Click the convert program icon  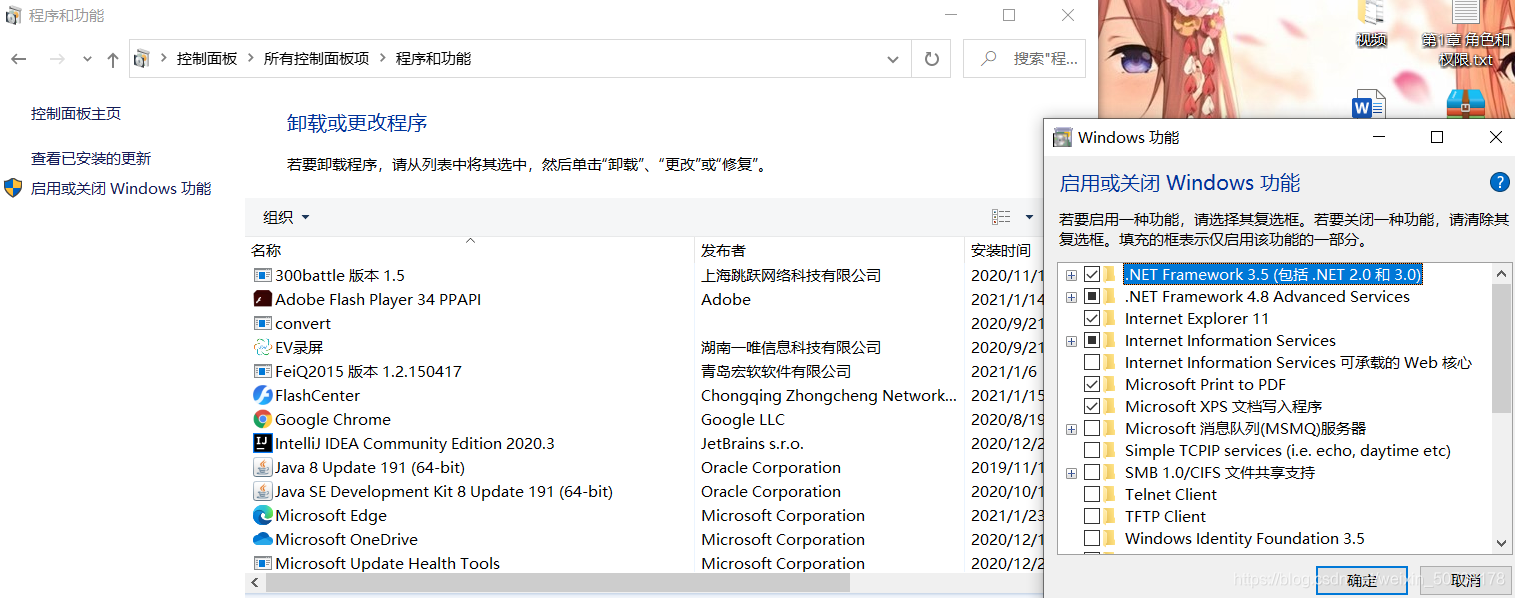pyautogui.click(x=263, y=323)
